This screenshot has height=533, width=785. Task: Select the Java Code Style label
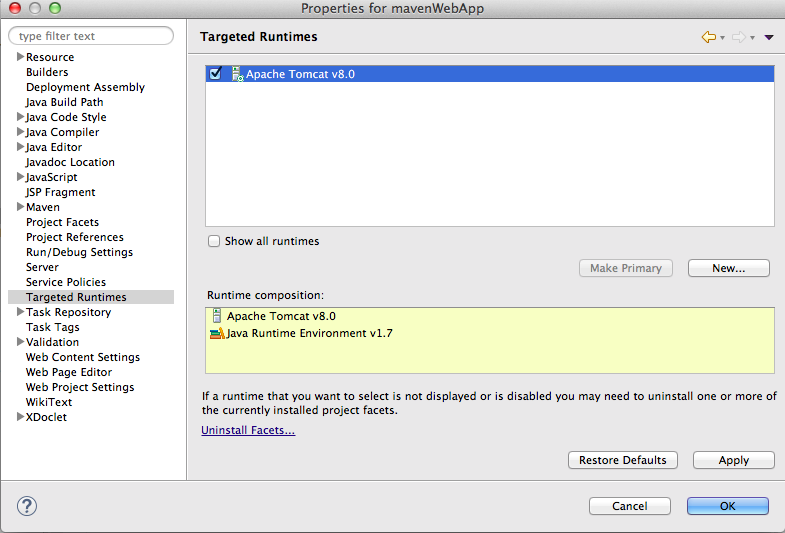(x=66, y=117)
